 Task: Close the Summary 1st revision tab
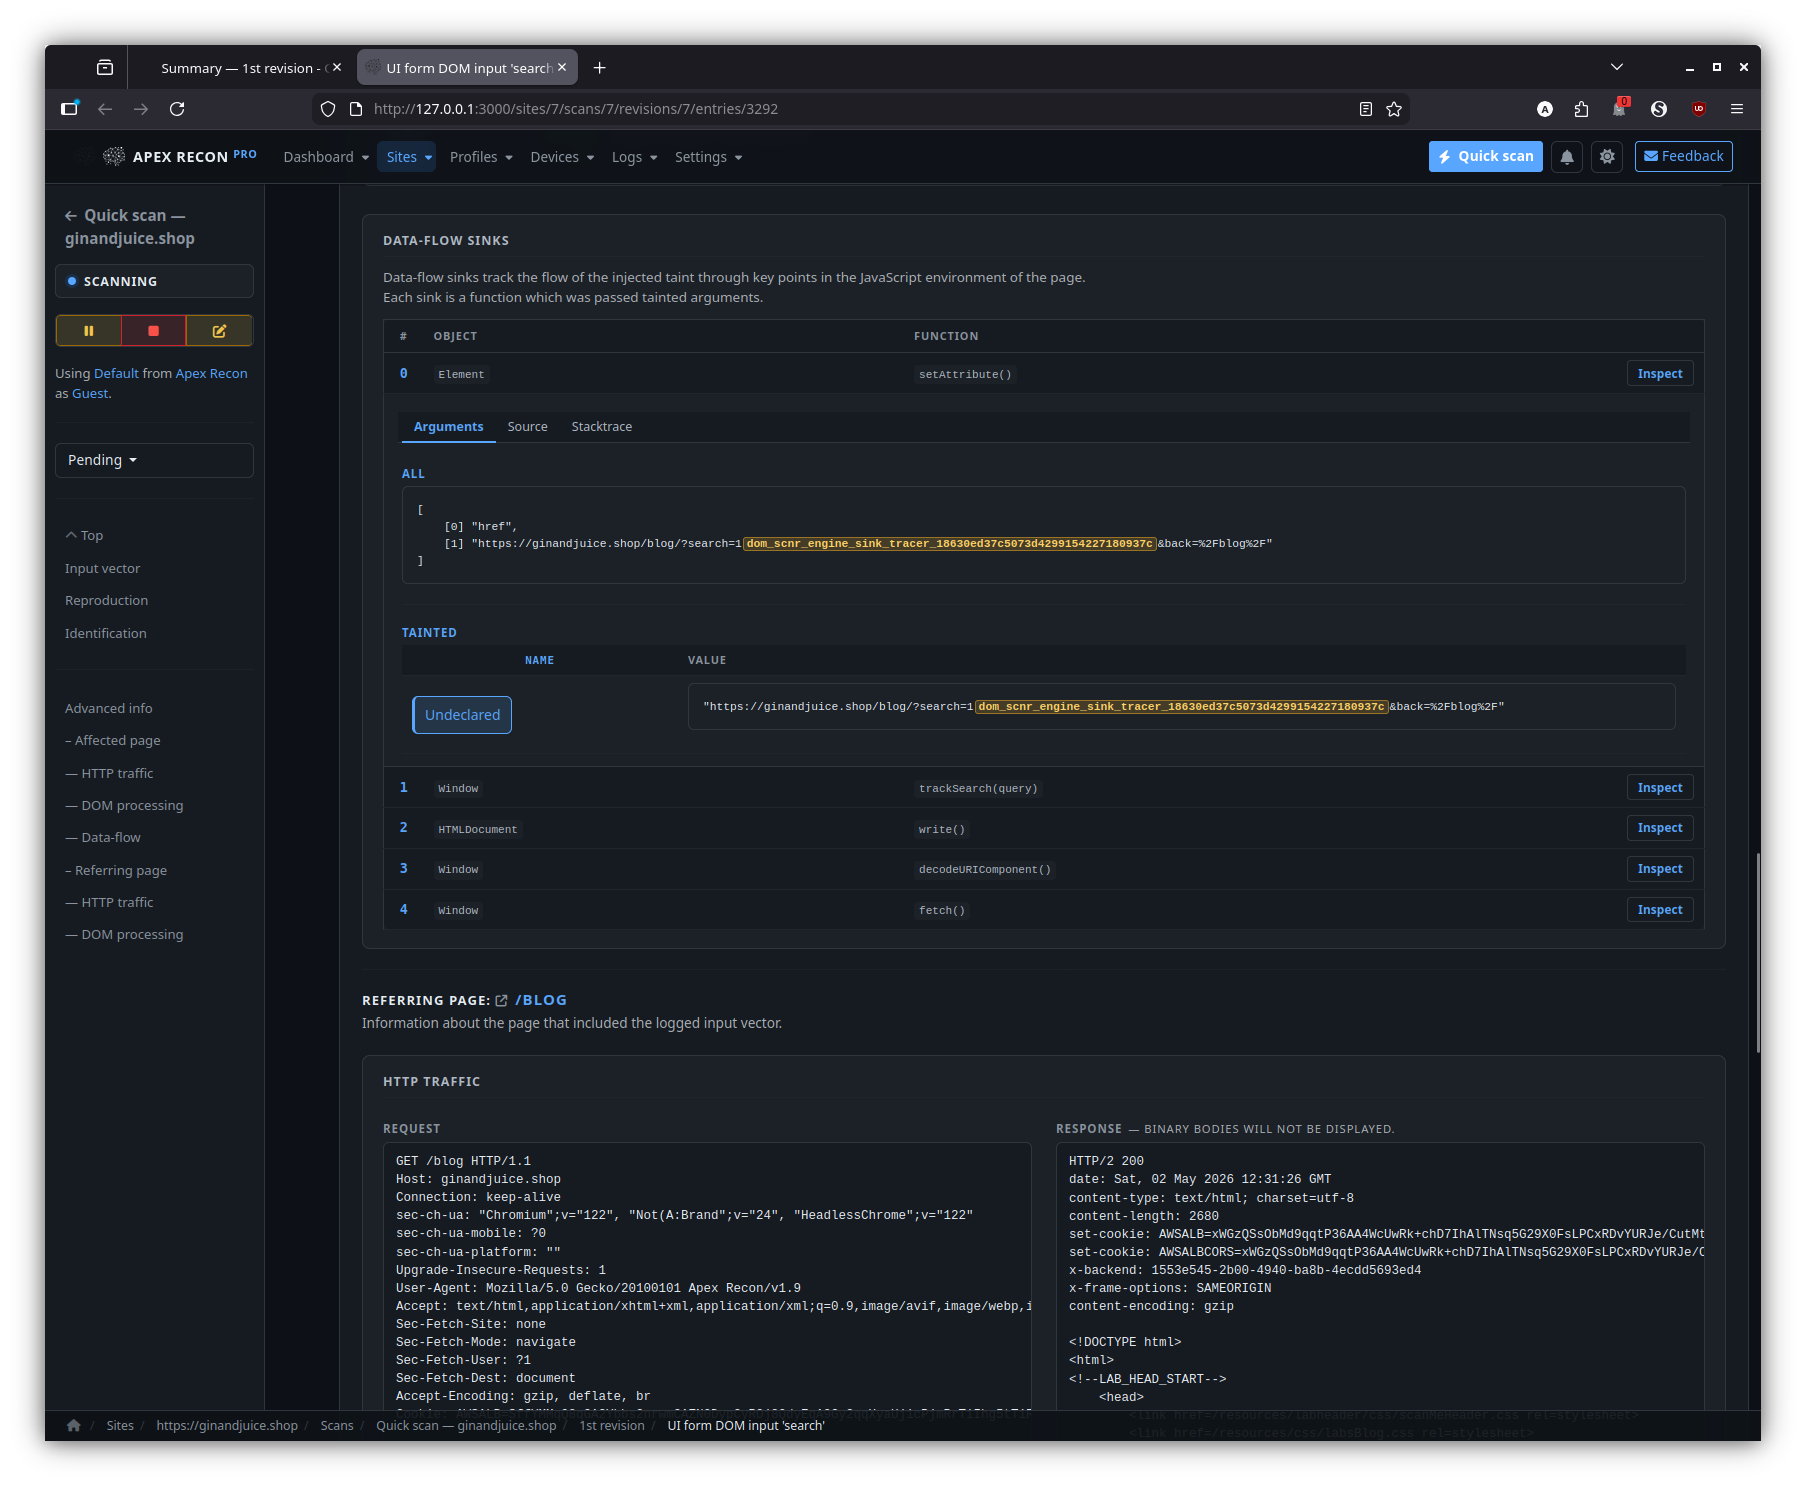point(337,68)
